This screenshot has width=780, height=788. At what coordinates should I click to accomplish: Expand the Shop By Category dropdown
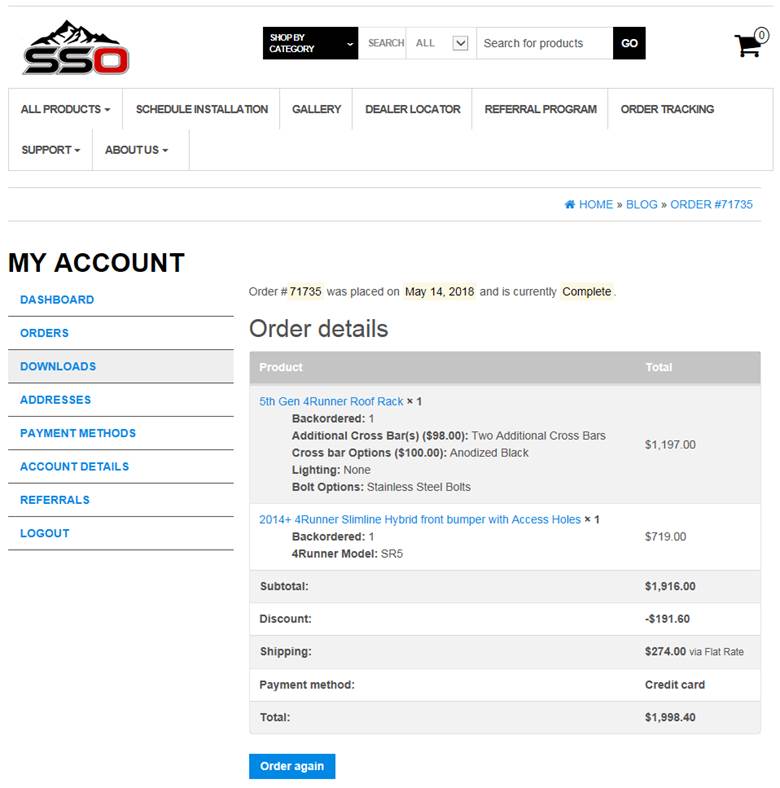point(310,43)
